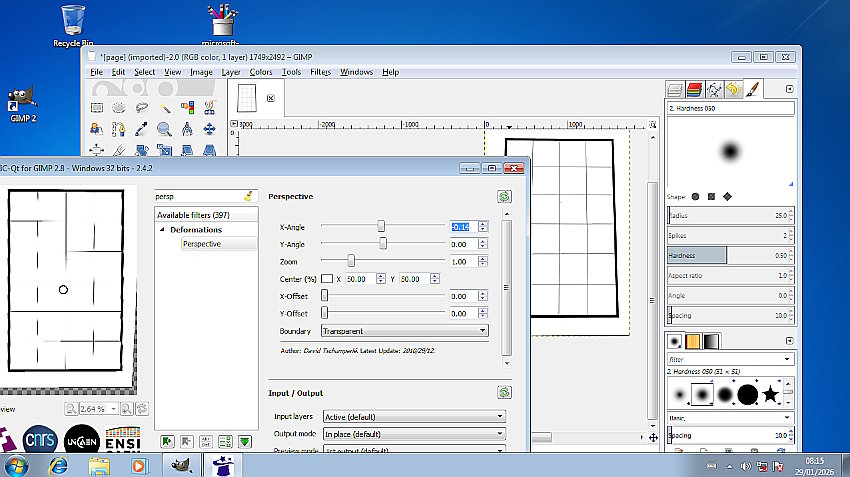
Task: Open canvas navigation cross icon at bottom right
Action: pyautogui.click(x=653, y=437)
